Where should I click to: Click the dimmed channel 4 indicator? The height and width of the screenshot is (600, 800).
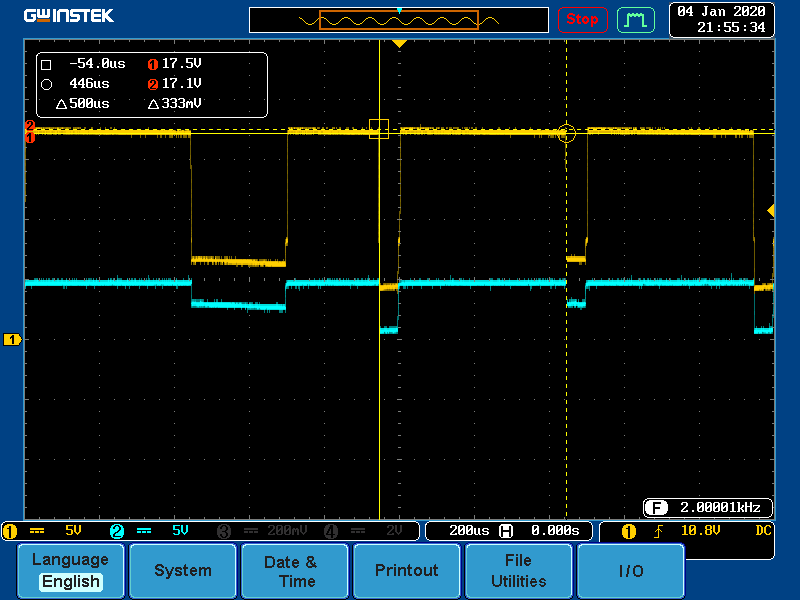331,531
